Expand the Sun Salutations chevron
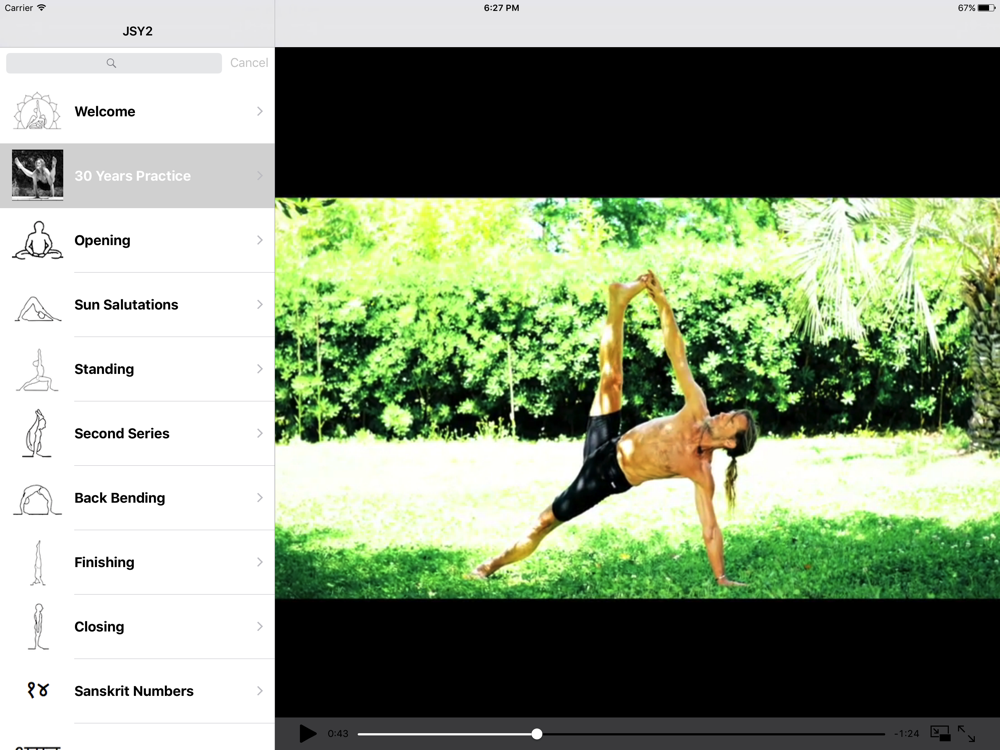The image size is (1000, 750). coord(260,304)
